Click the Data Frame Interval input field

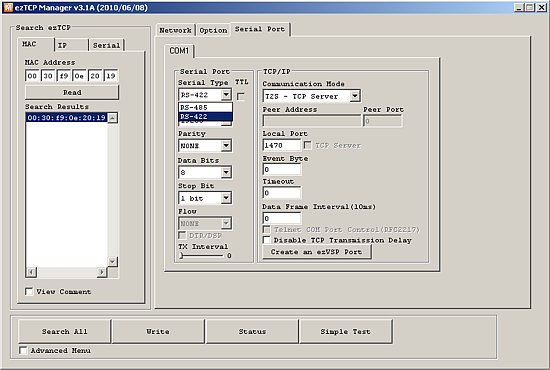pyautogui.click(x=282, y=218)
